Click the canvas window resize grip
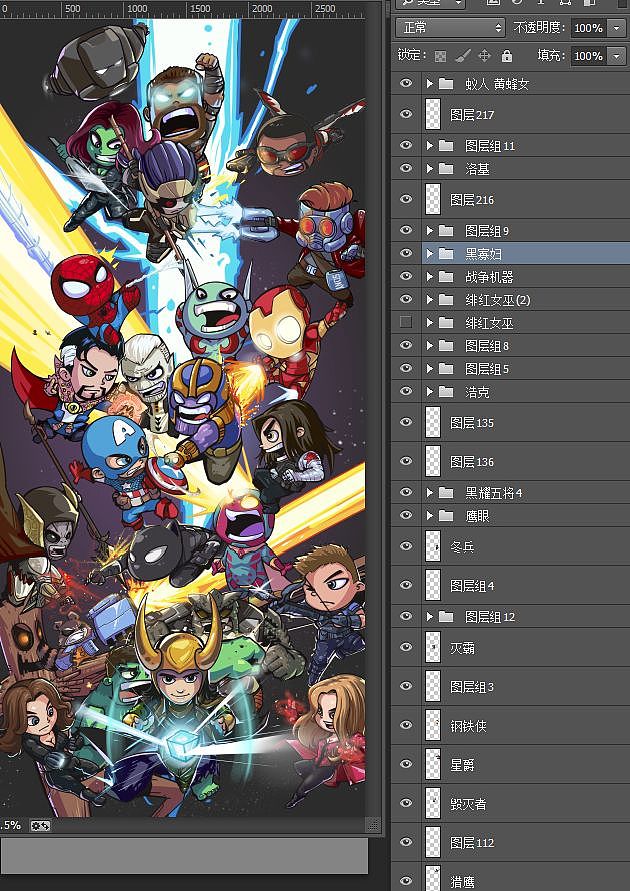 click(372, 825)
